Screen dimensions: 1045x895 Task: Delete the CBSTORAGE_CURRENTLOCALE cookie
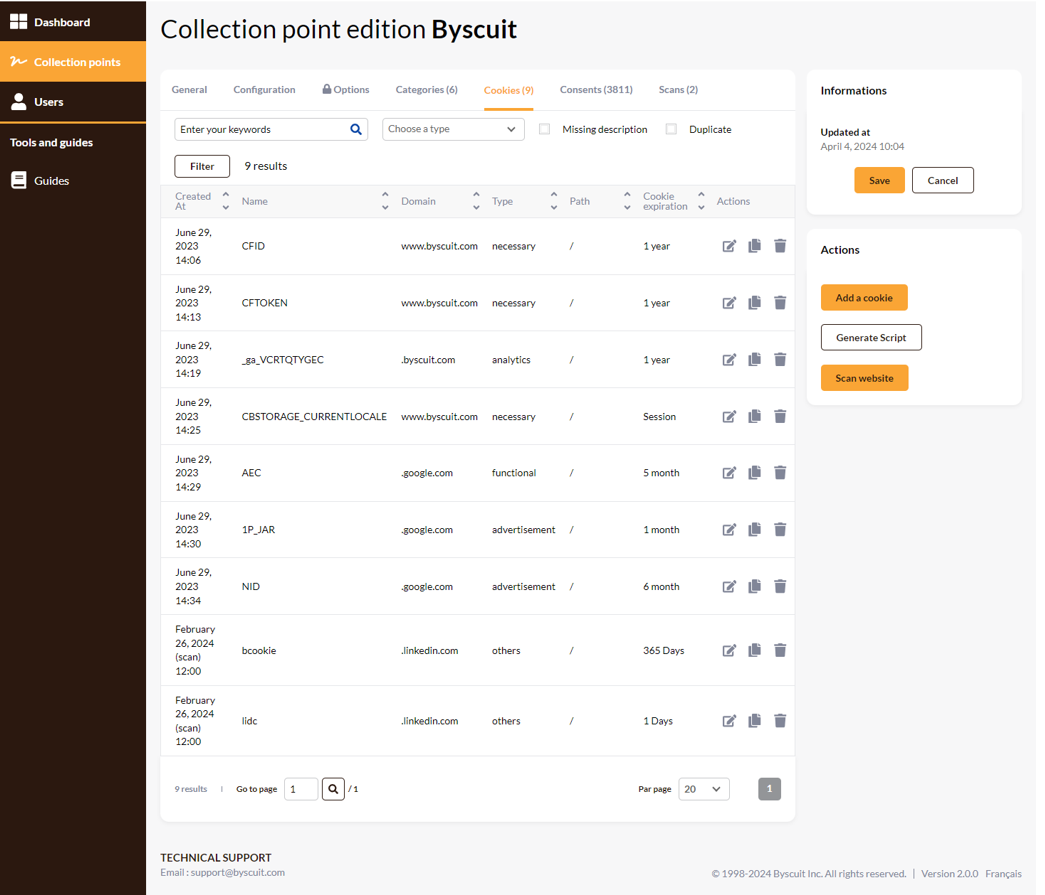pos(780,417)
